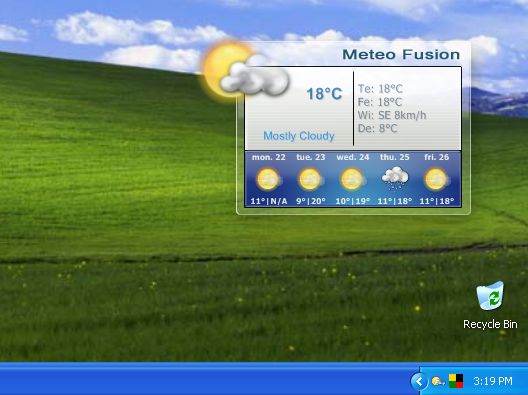The height and width of the screenshot is (395, 528).
Task: Click the large sun and cloud weather icon
Action: 245,71
